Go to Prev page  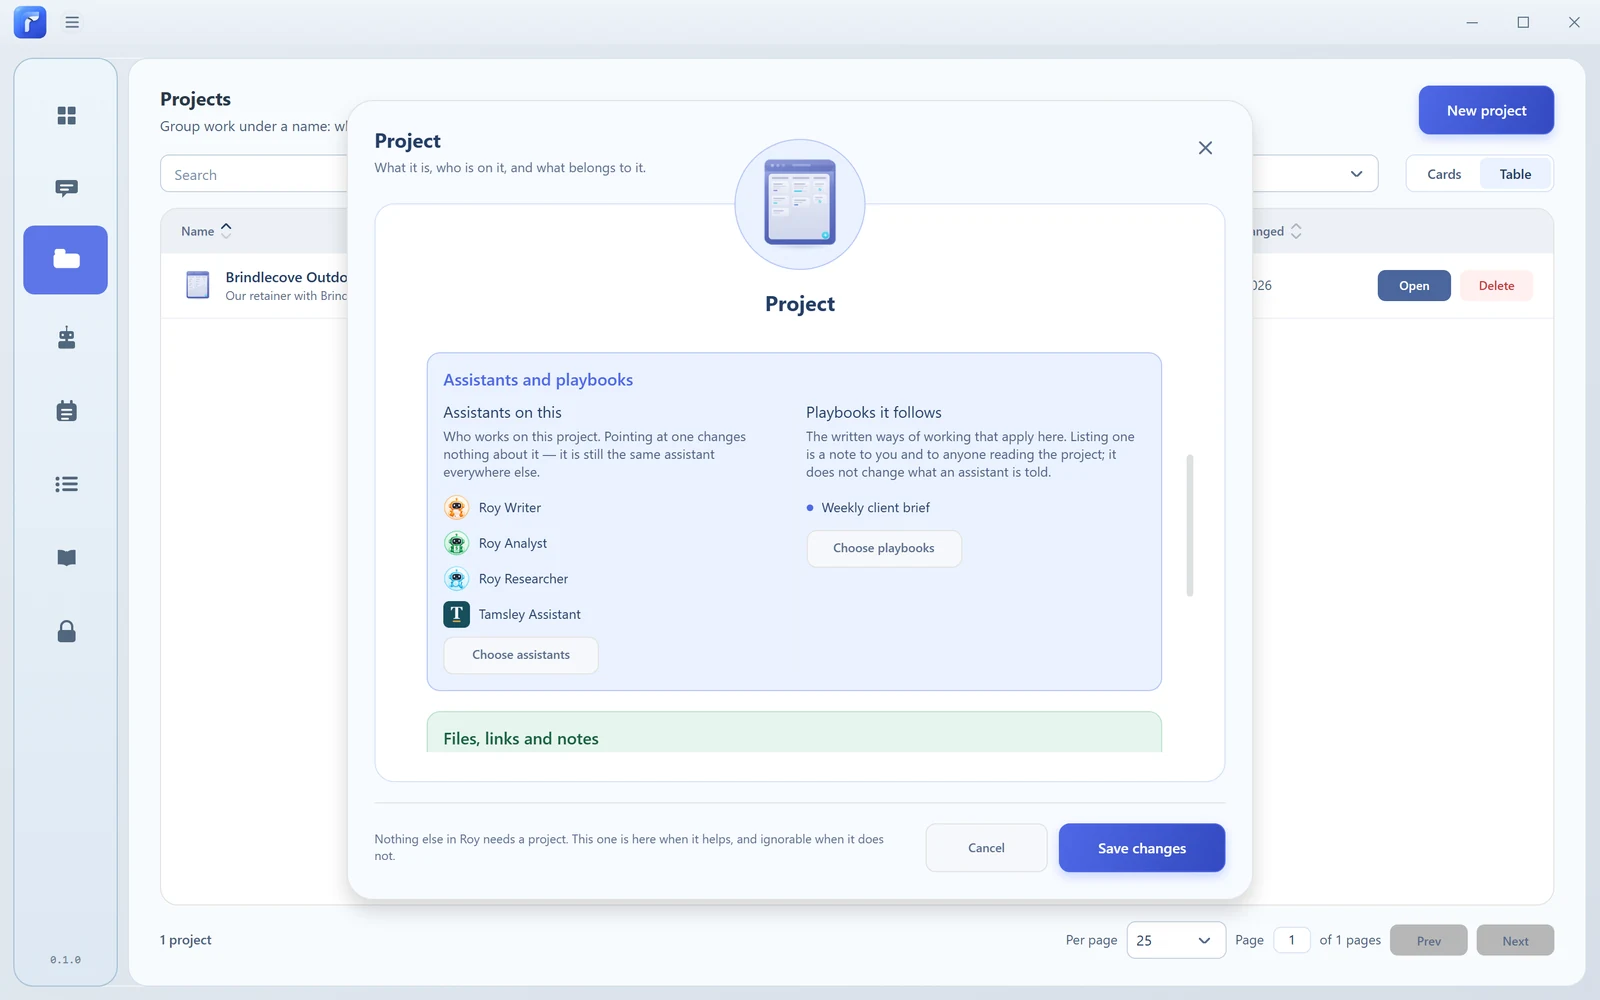(1429, 940)
